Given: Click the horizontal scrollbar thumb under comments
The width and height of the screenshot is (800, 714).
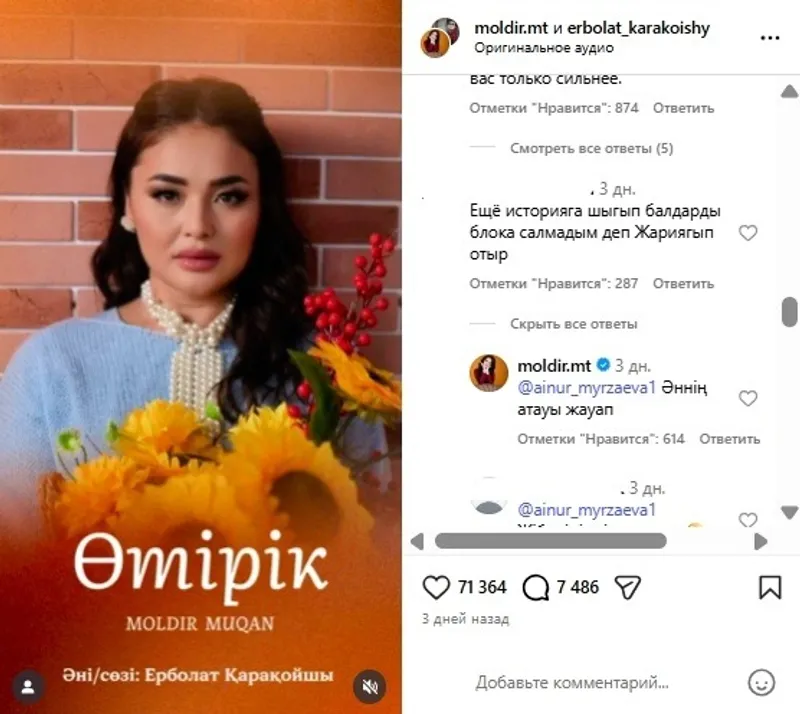Looking at the screenshot, I should (551, 541).
